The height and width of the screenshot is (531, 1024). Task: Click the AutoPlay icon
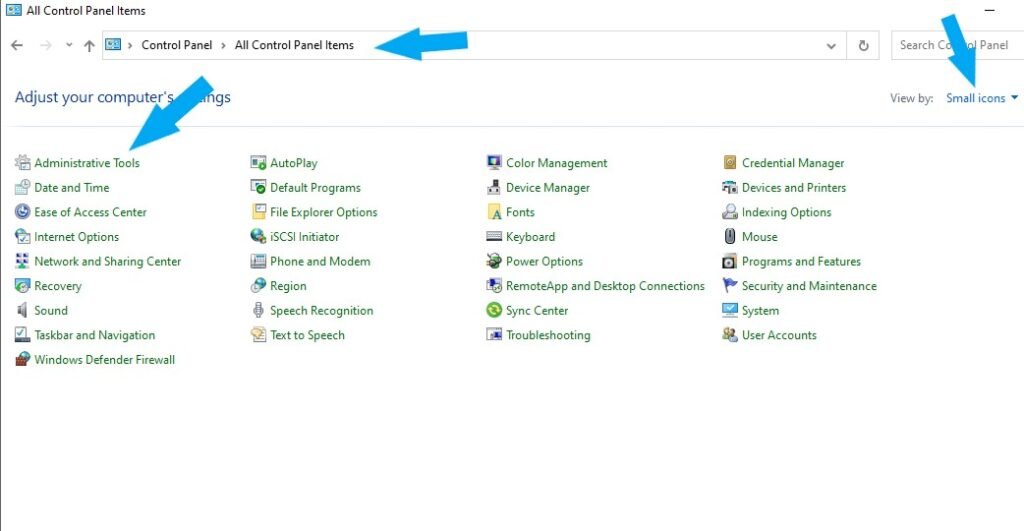(x=259, y=163)
